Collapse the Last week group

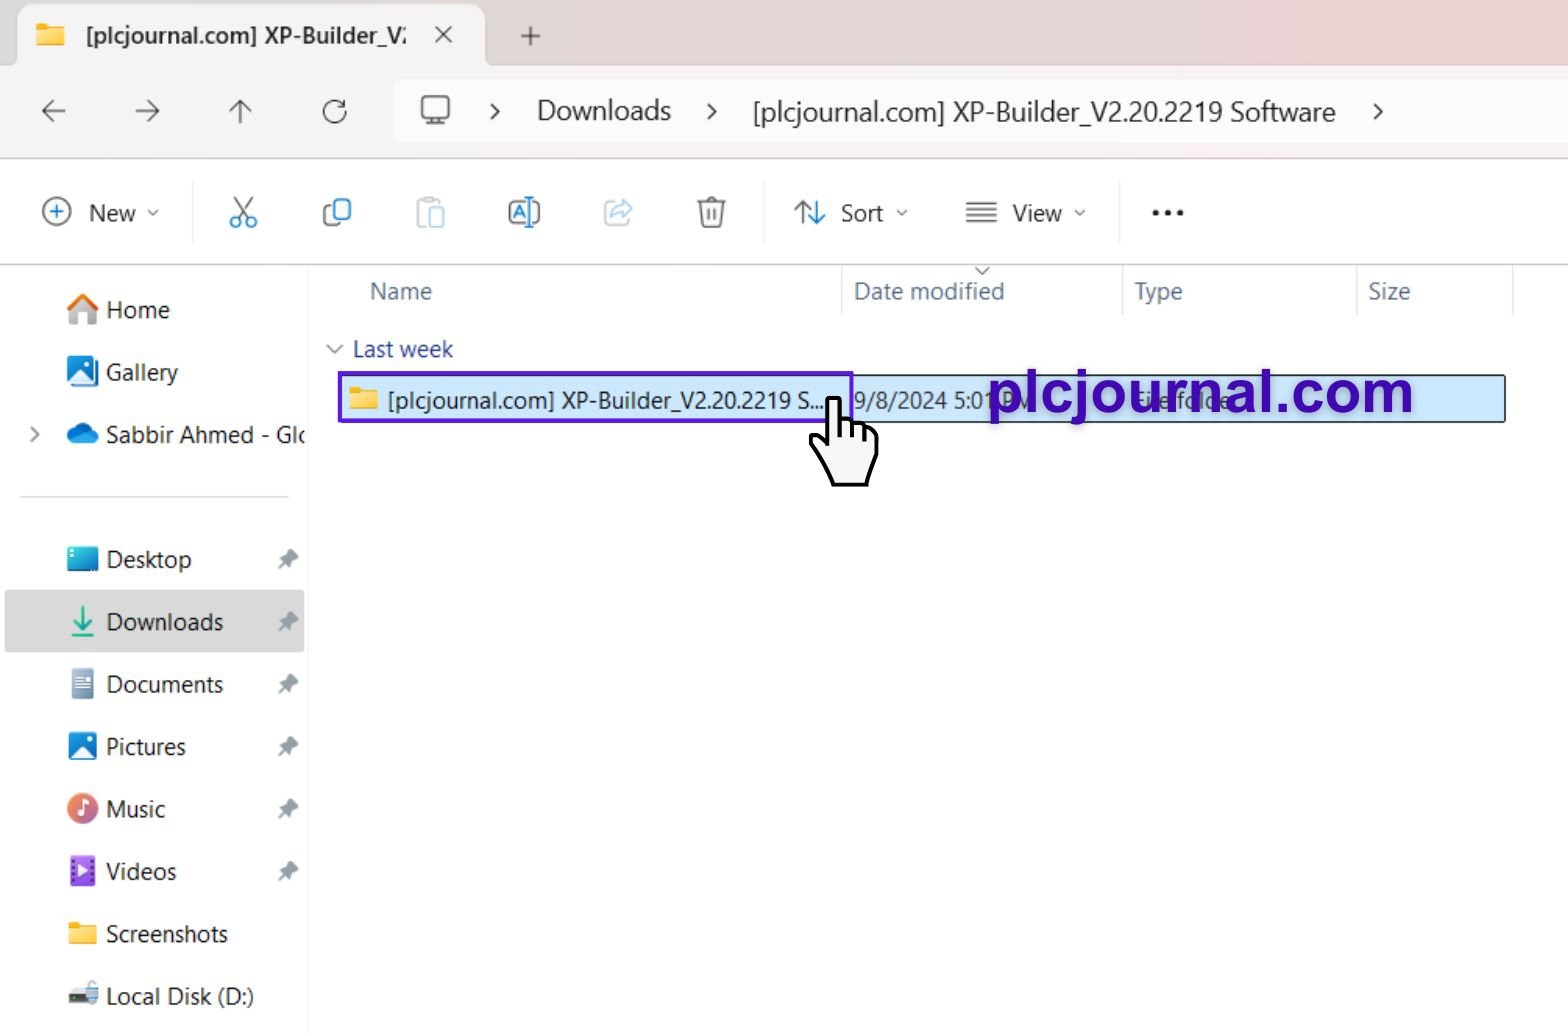335,349
